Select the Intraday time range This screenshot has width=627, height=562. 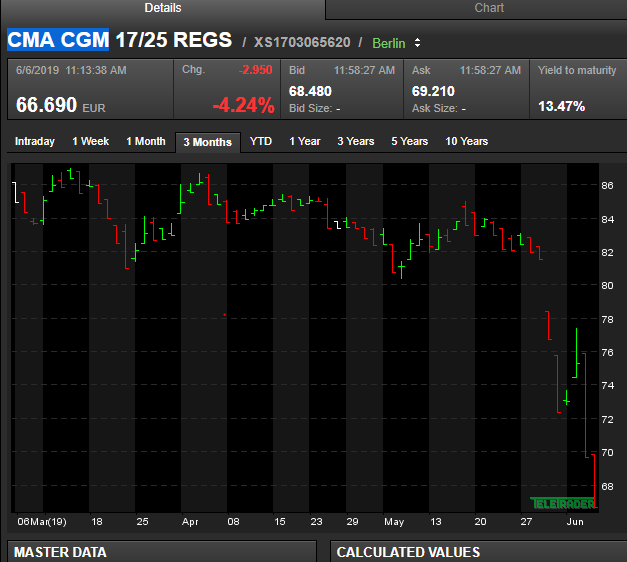pyautogui.click(x=35, y=141)
